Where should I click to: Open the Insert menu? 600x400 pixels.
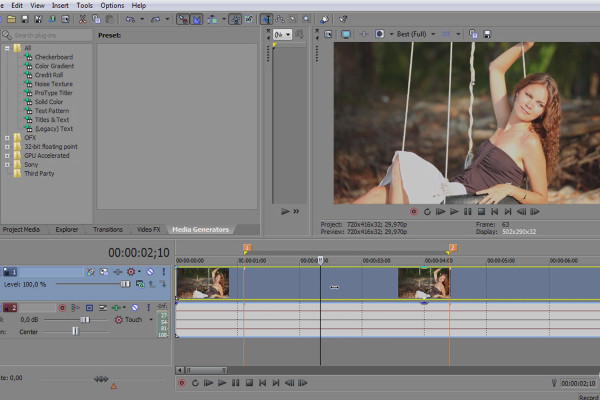click(60, 5)
